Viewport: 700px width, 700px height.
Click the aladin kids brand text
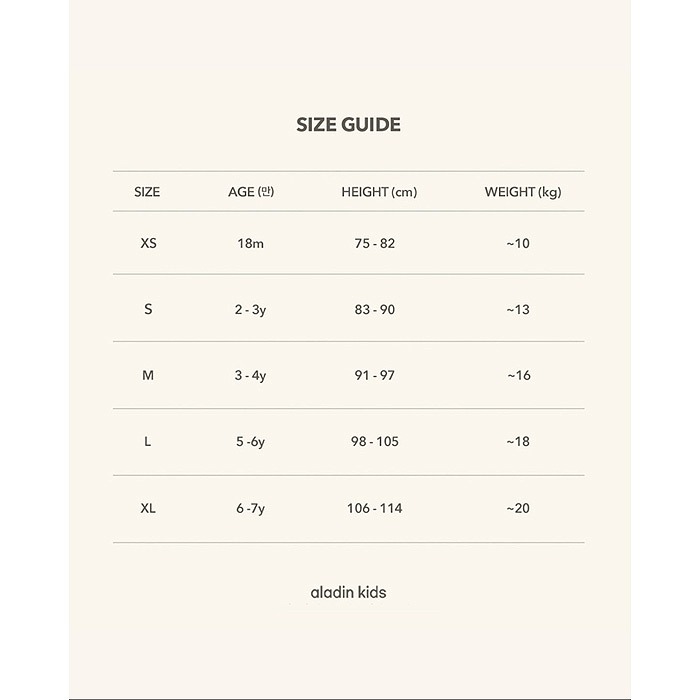348,592
